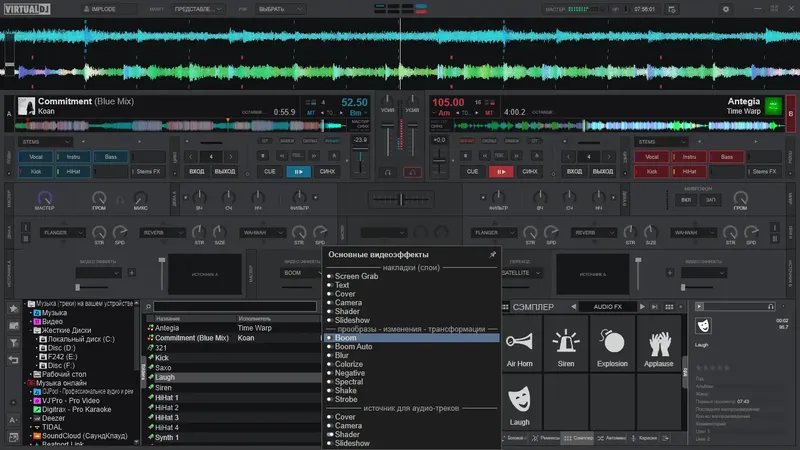Go to next sampler bank arrow
800x450 pixels.
coord(642,307)
